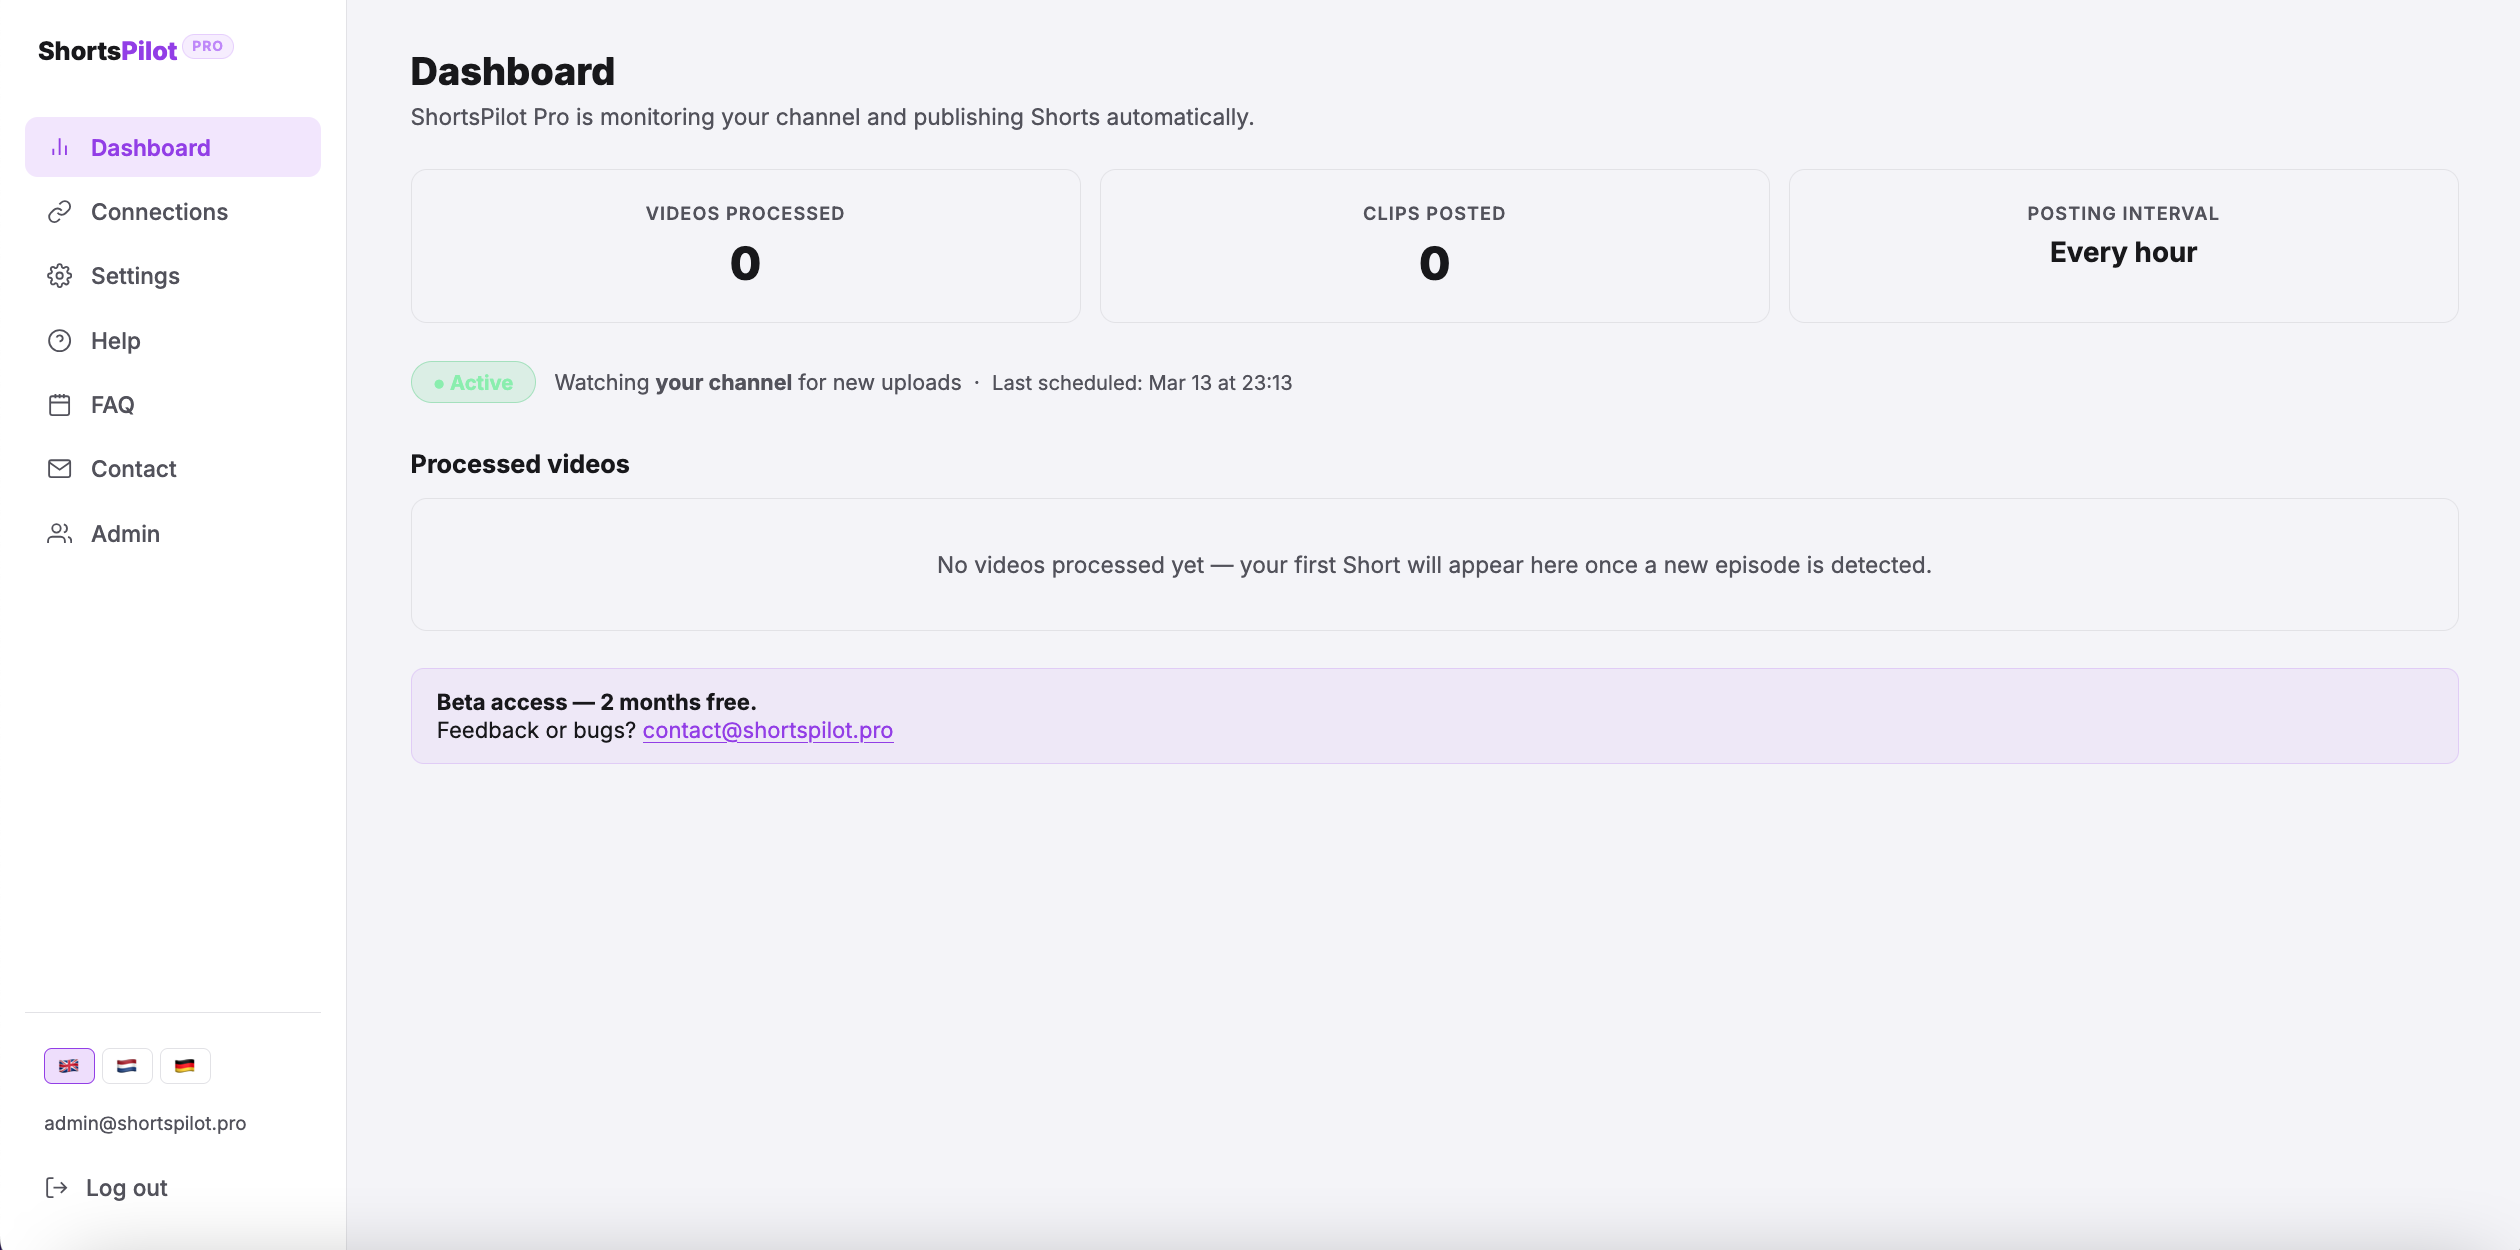Click the Help question mark icon
This screenshot has width=2520, height=1250.
[x=59, y=340]
